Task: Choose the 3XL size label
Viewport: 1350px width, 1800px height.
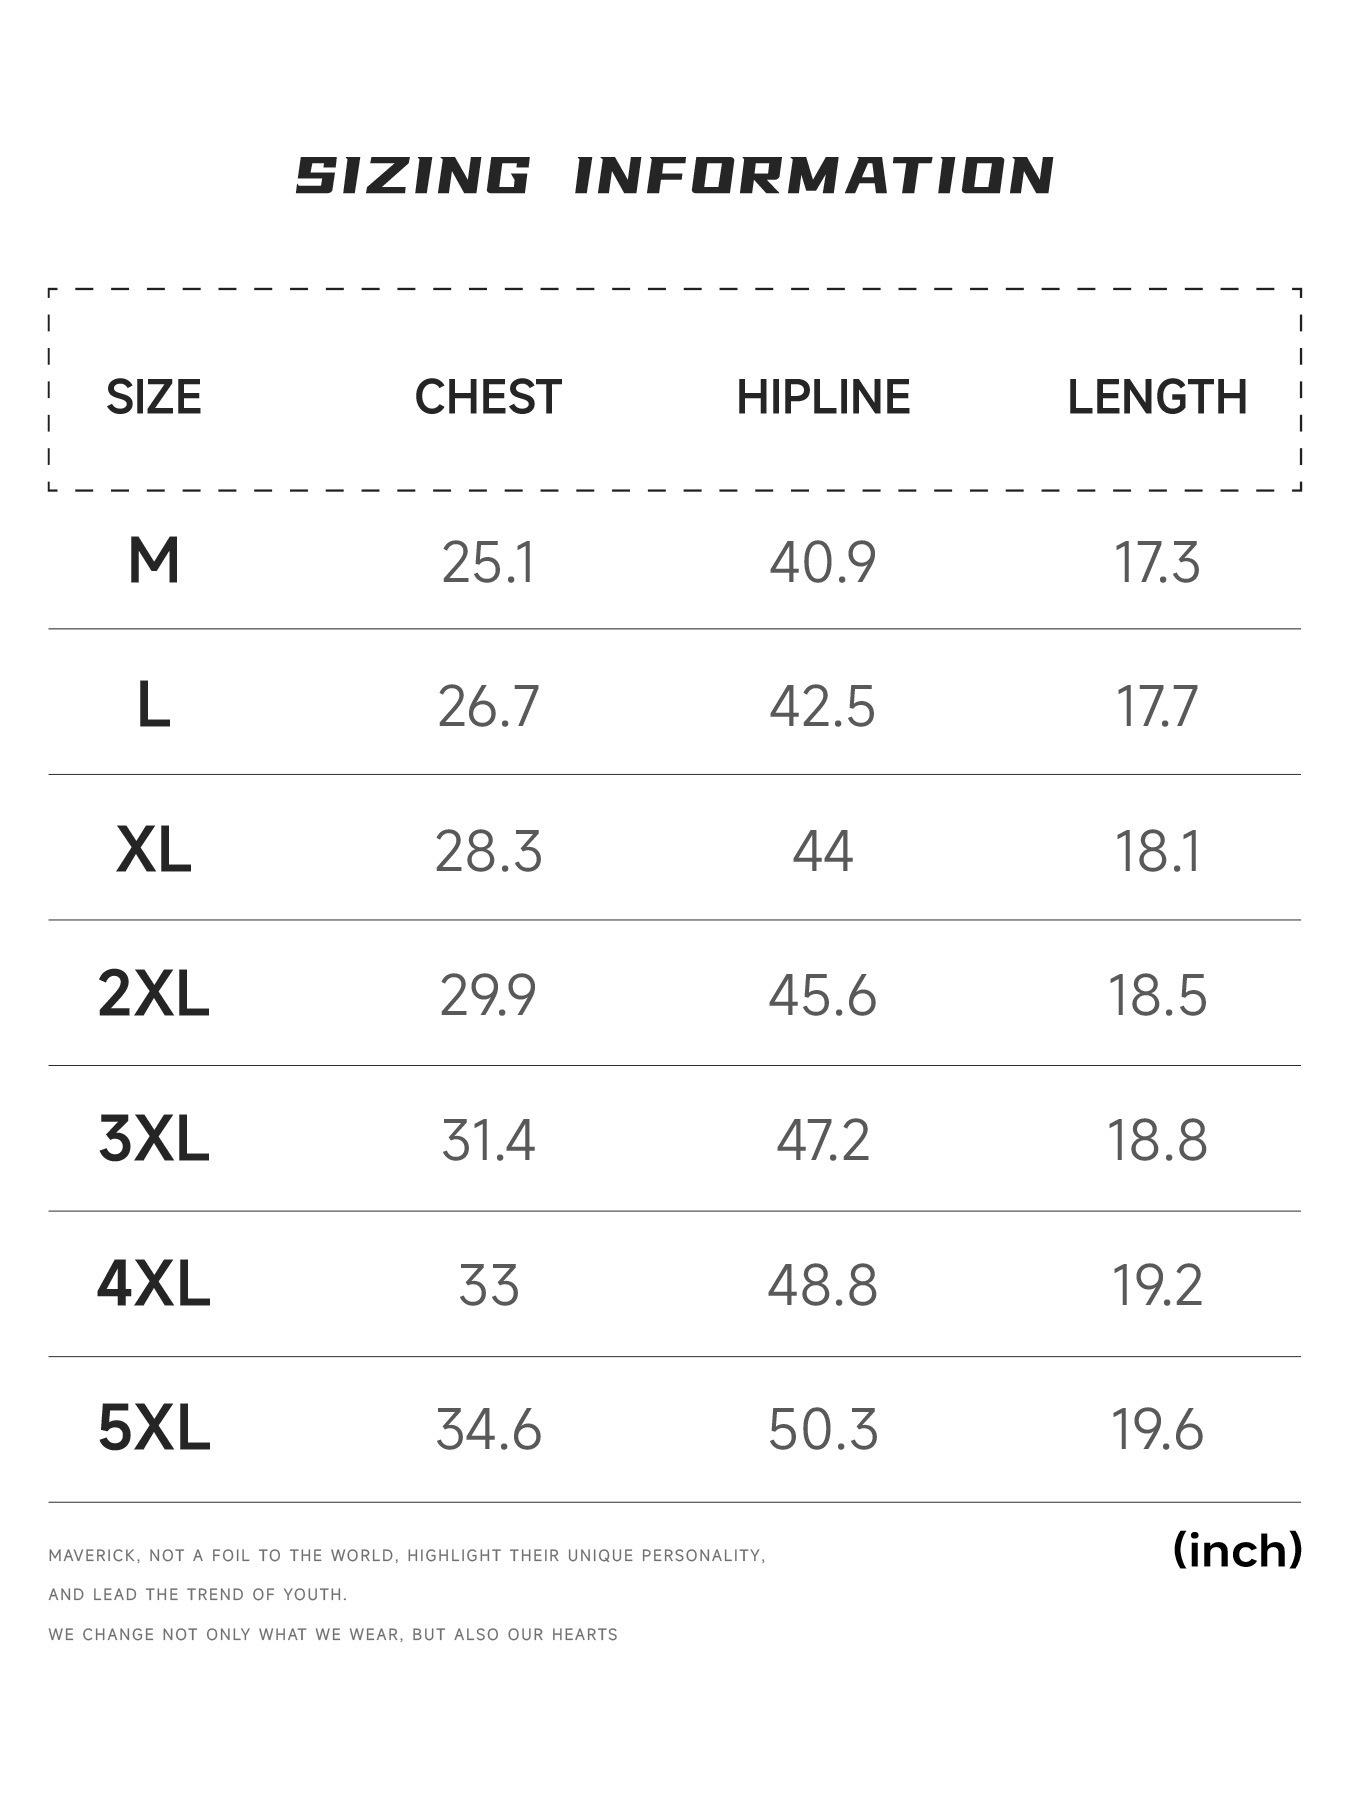Action: [x=154, y=1140]
